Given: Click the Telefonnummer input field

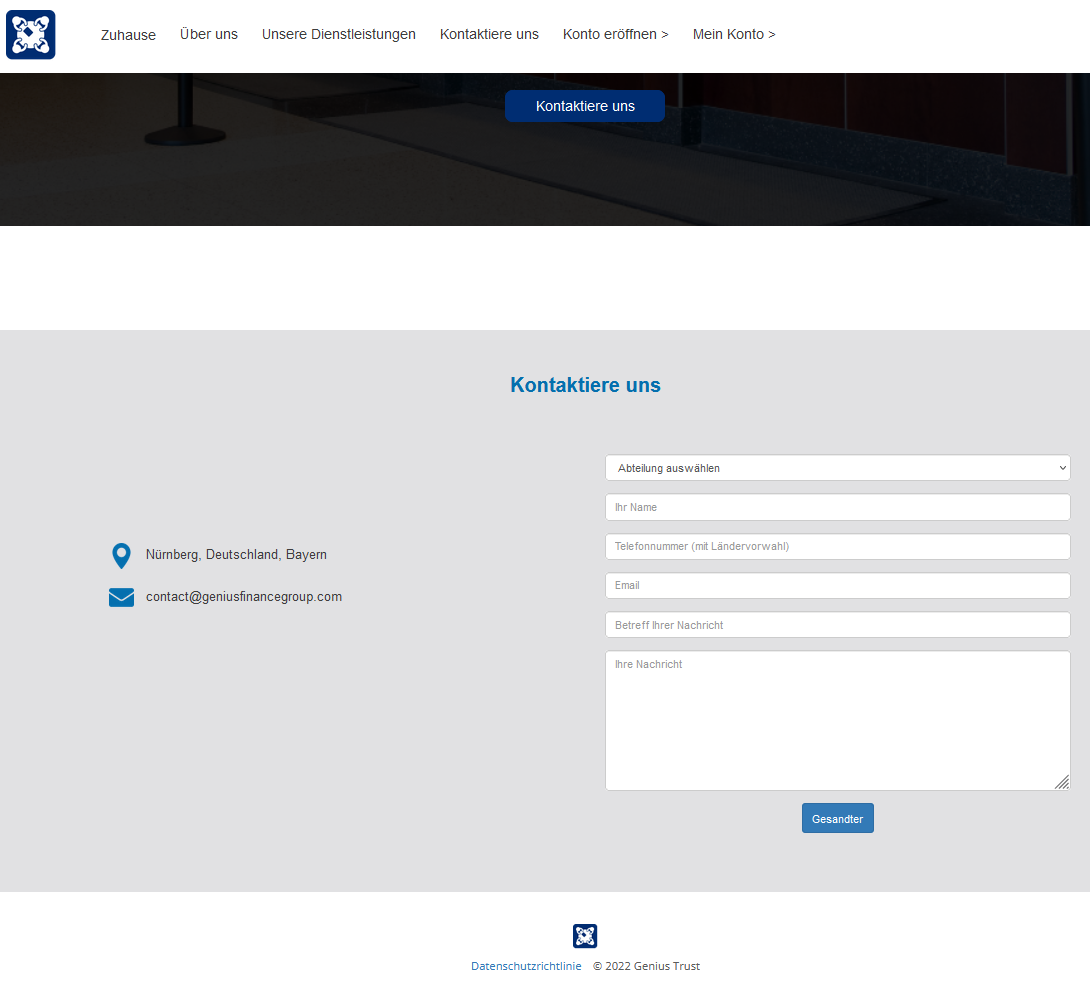Looking at the screenshot, I should (838, 546).
